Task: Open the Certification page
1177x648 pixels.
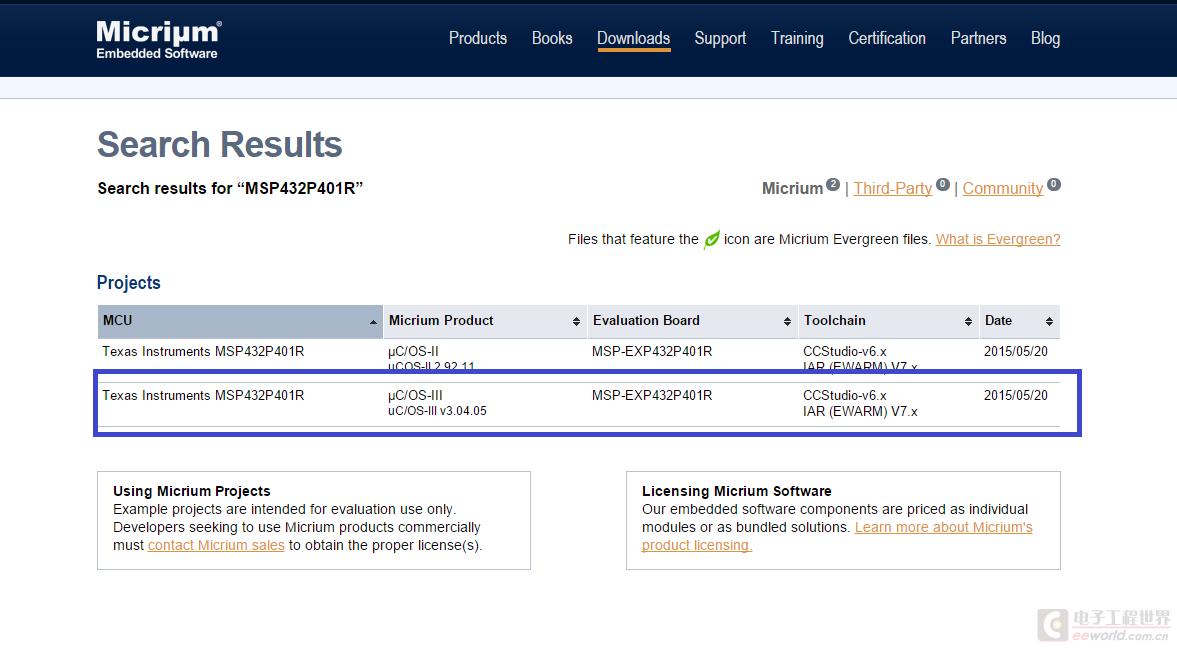Action: click(x=887, y=38)
